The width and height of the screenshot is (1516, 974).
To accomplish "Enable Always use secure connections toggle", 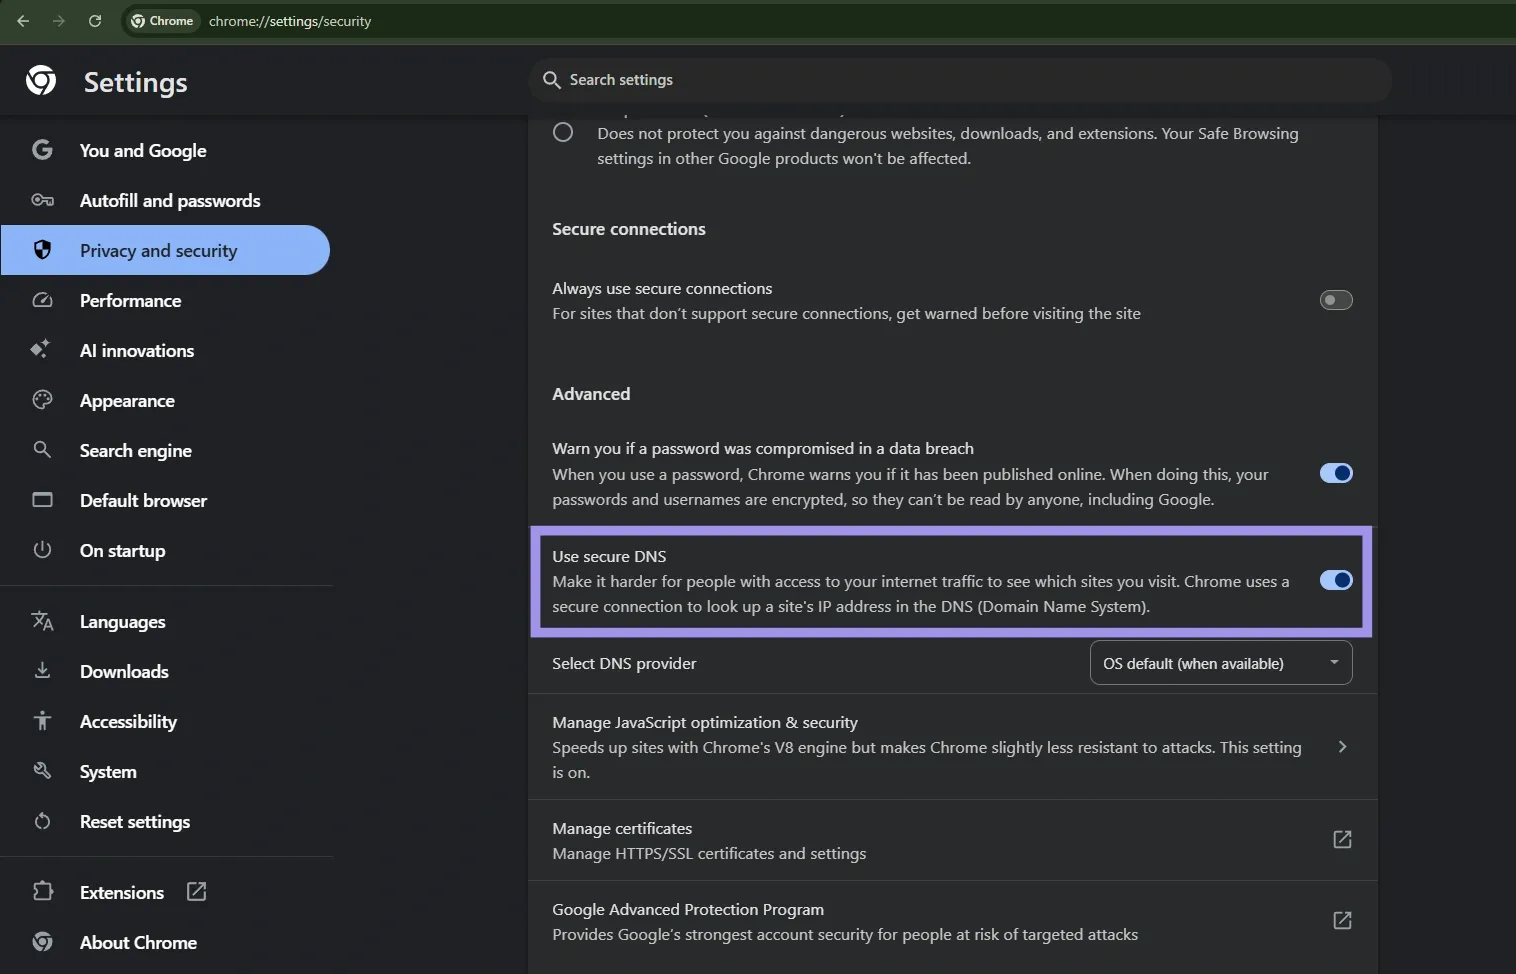I will (x=1336, y=300).
